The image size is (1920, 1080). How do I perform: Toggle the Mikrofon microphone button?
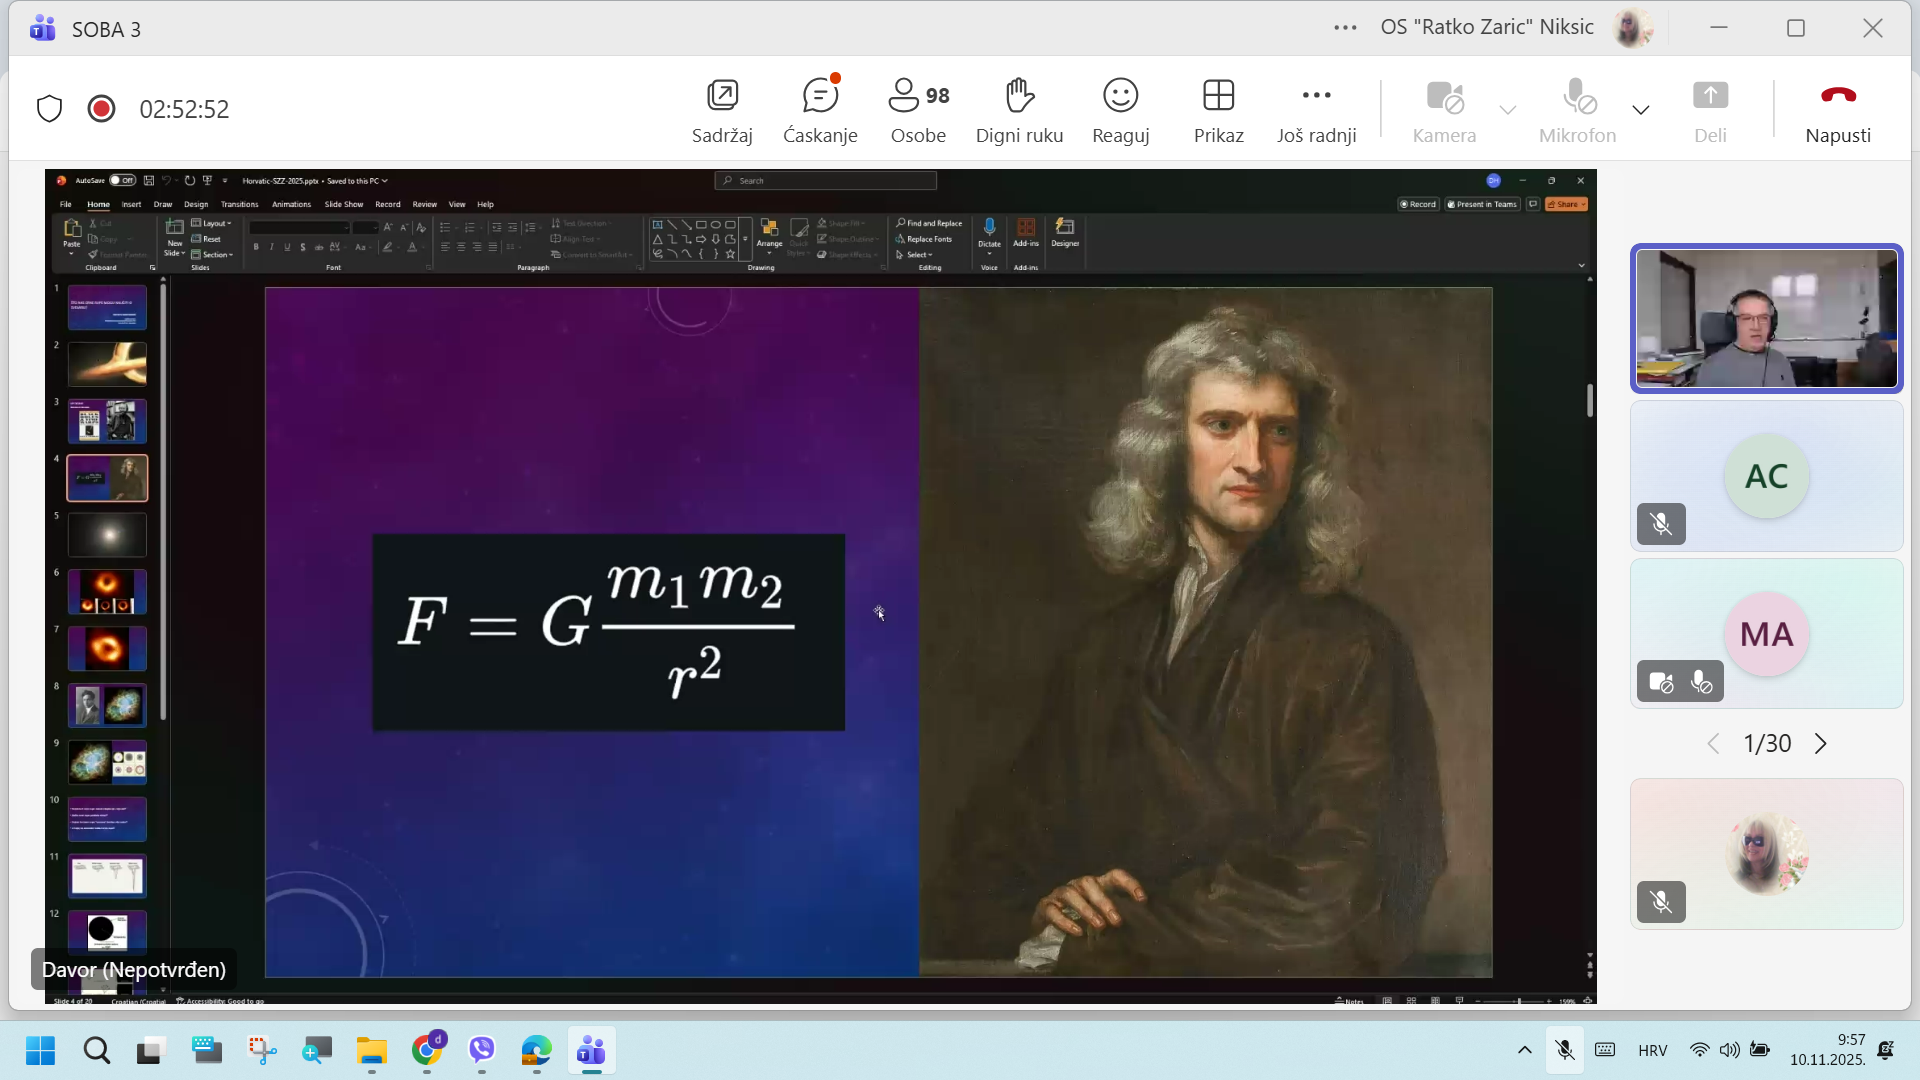click(1577, 97)
